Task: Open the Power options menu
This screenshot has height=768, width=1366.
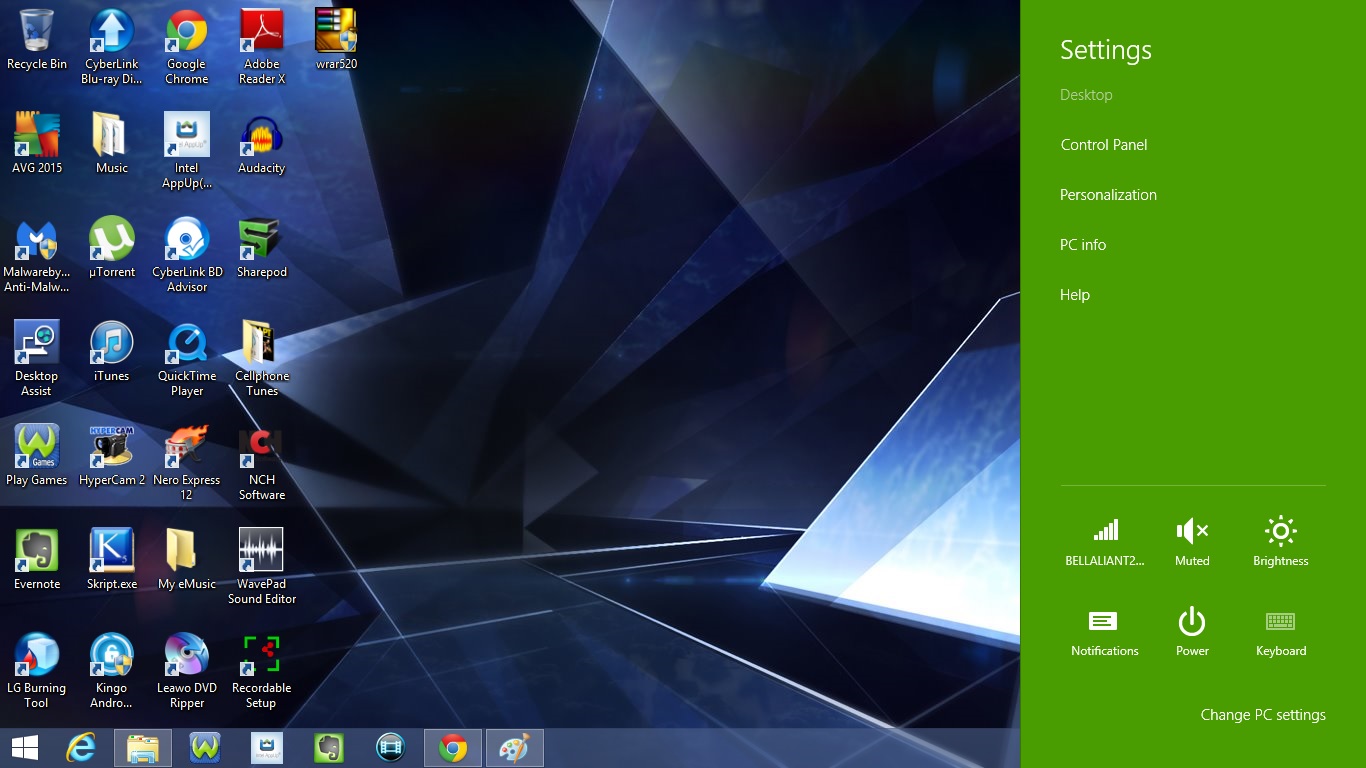Action: tap(1192, 632)
